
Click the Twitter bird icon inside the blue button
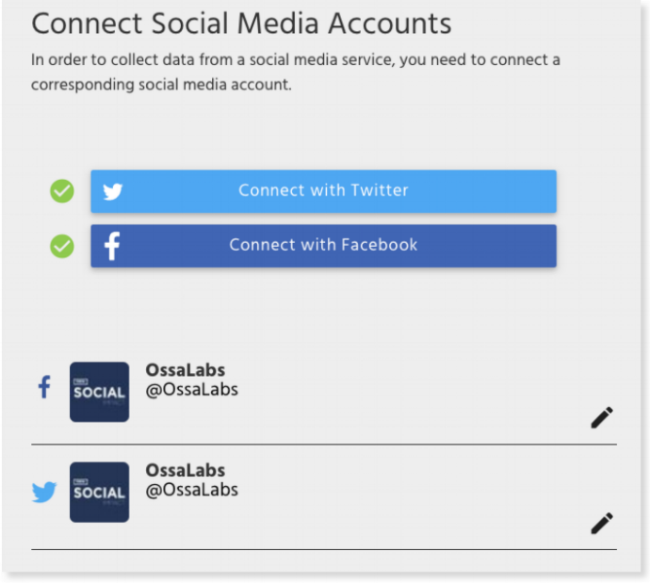pyautogui.click(x=113, y=192)
